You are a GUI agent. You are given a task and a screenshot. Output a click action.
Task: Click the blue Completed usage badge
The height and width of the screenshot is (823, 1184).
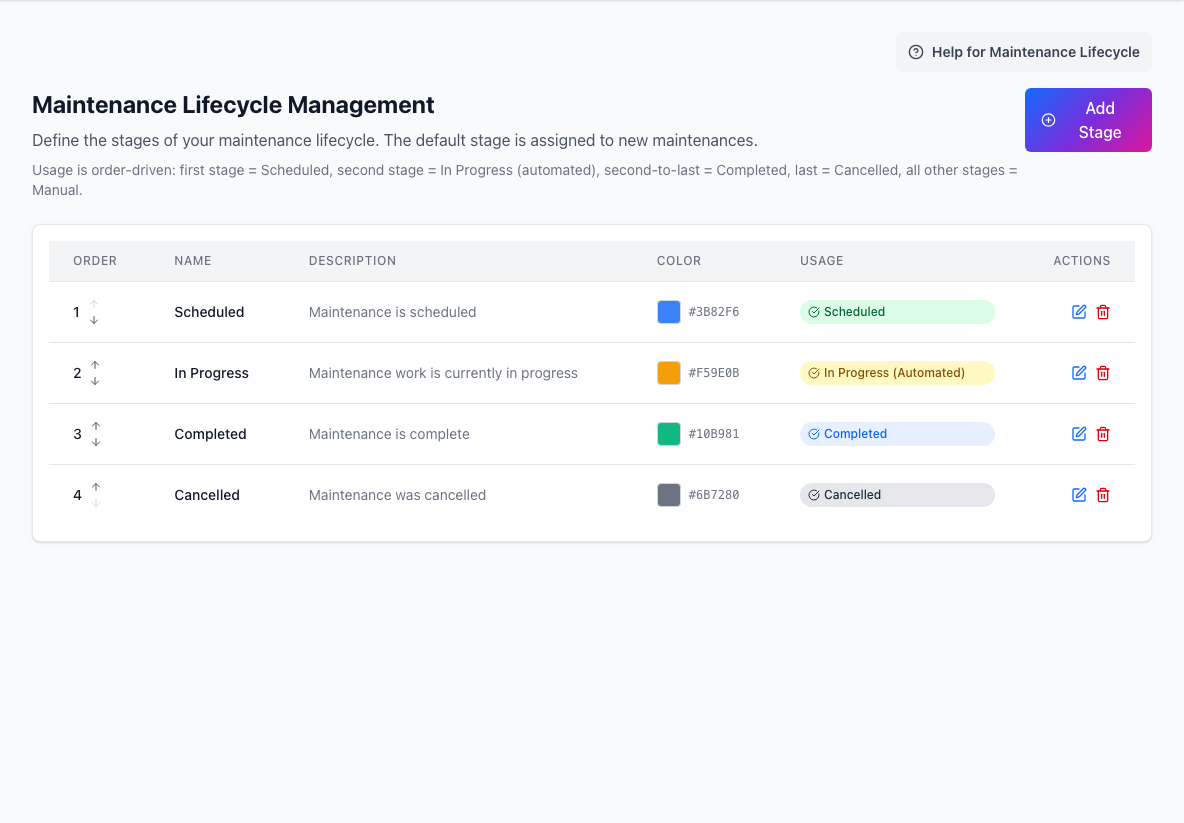(x=897, y=434)
